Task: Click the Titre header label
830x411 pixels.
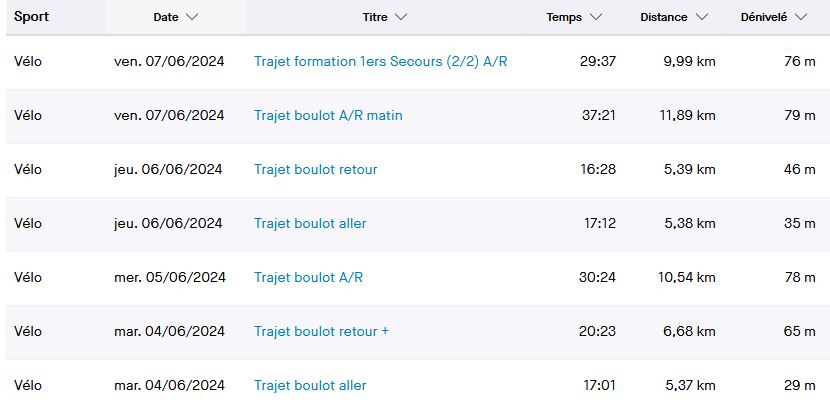Action: pos(375,18)
